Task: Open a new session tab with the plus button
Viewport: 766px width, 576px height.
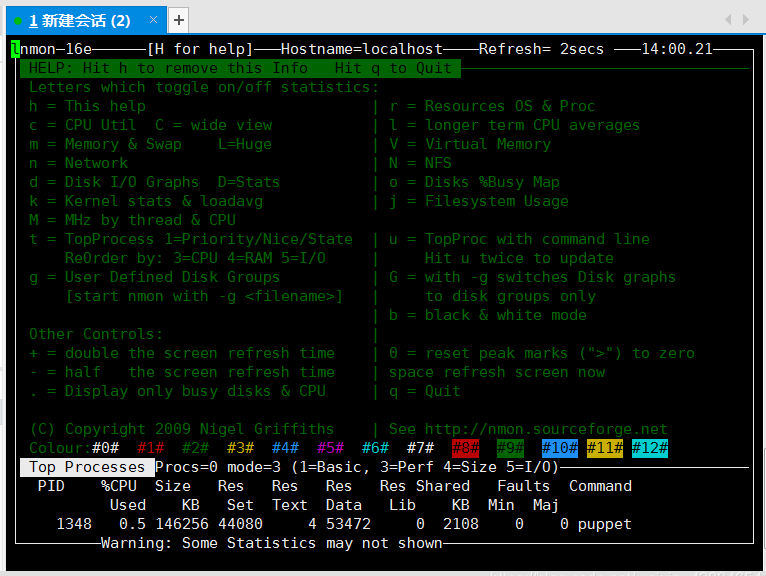Action: coord(179,20)
